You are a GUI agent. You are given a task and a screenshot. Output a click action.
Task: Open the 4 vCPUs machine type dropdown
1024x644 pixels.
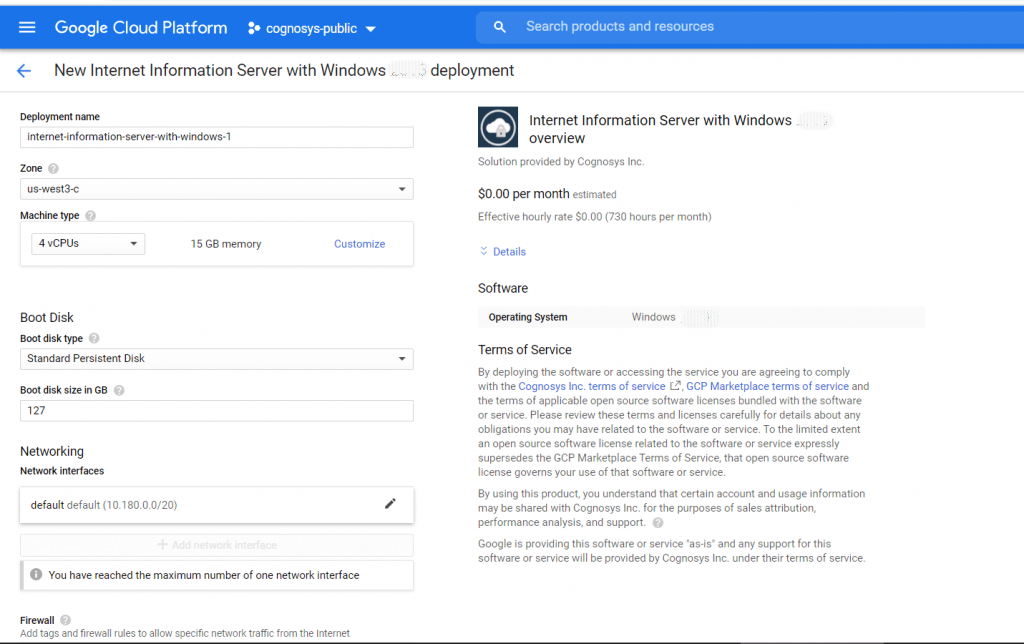point(87,244)
